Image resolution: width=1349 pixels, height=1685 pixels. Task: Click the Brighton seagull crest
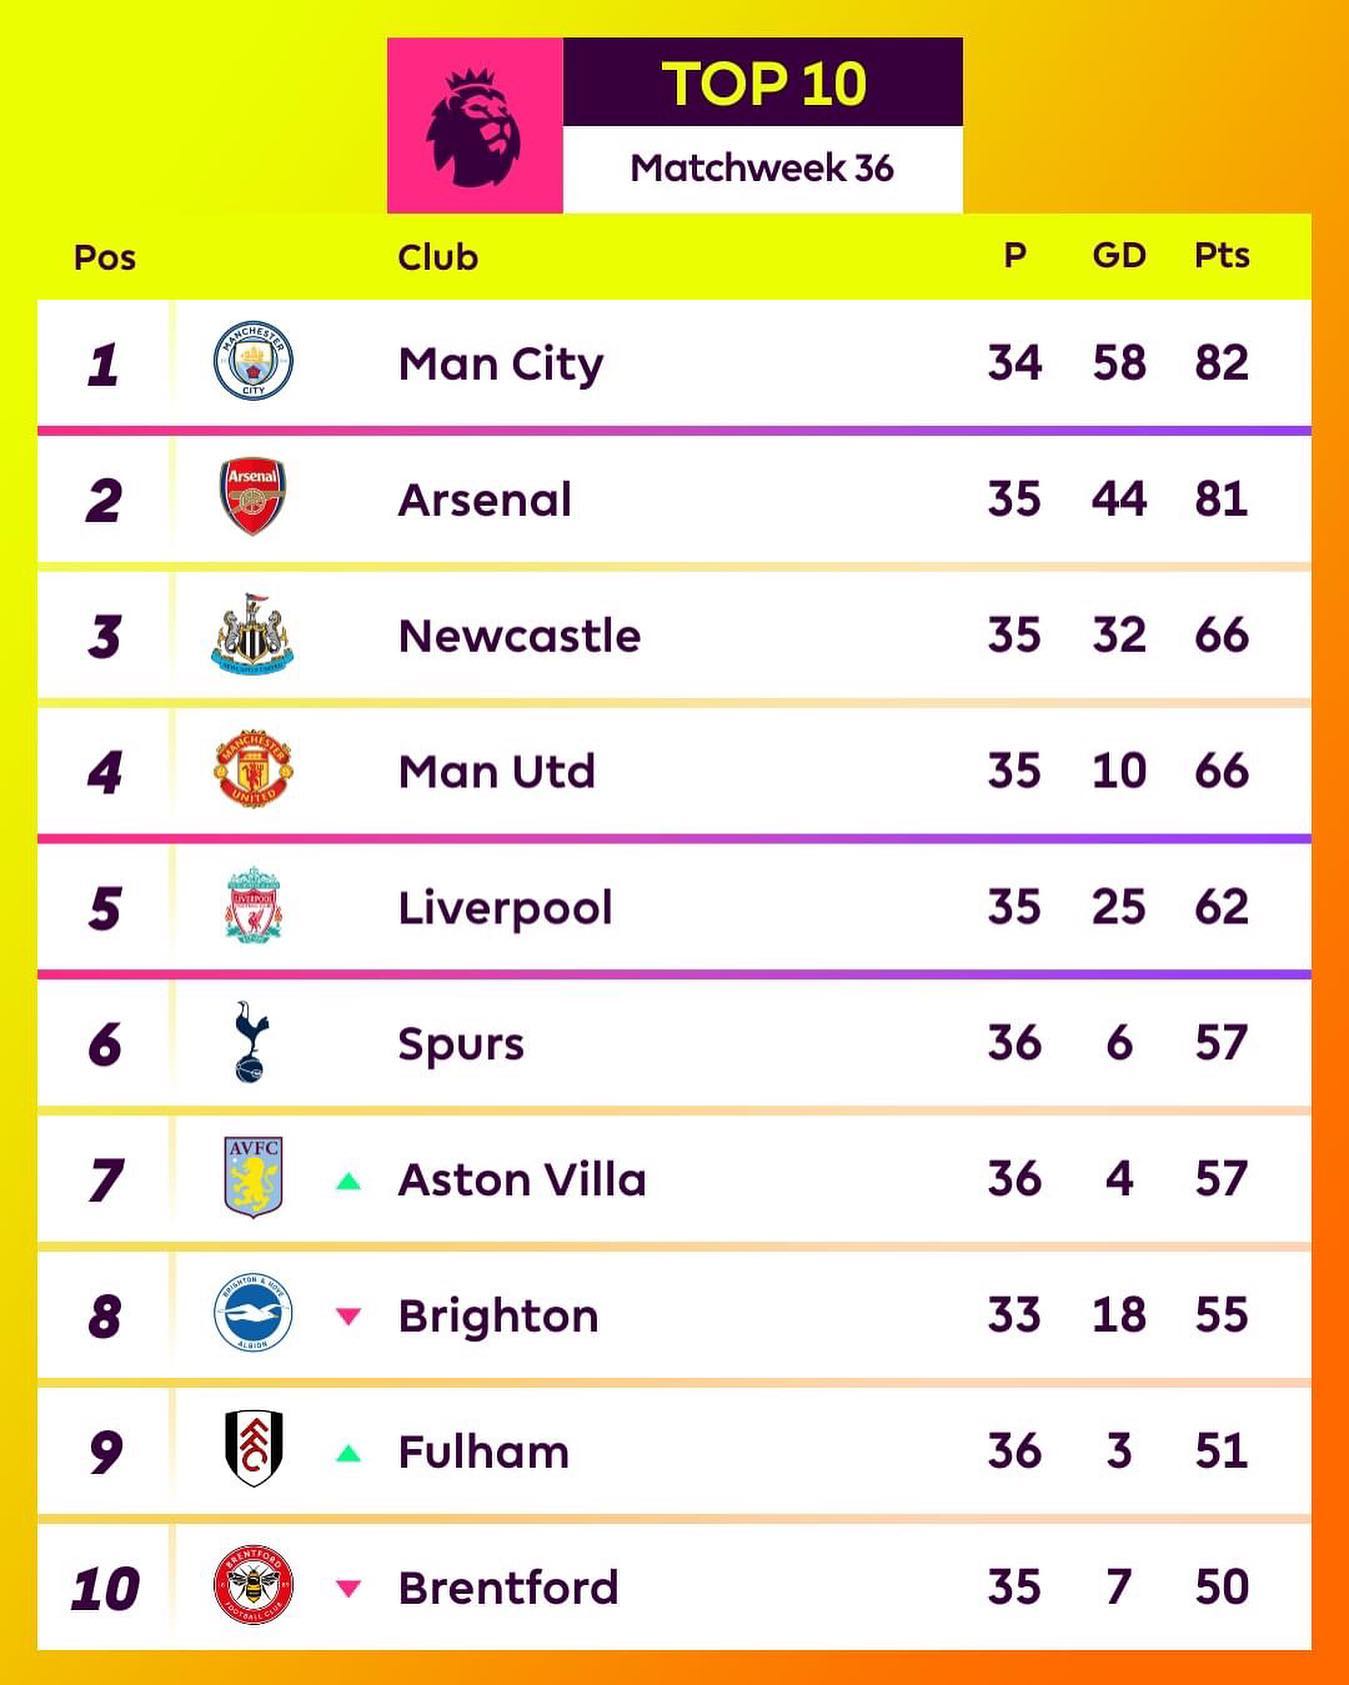tap(253, 1313)
